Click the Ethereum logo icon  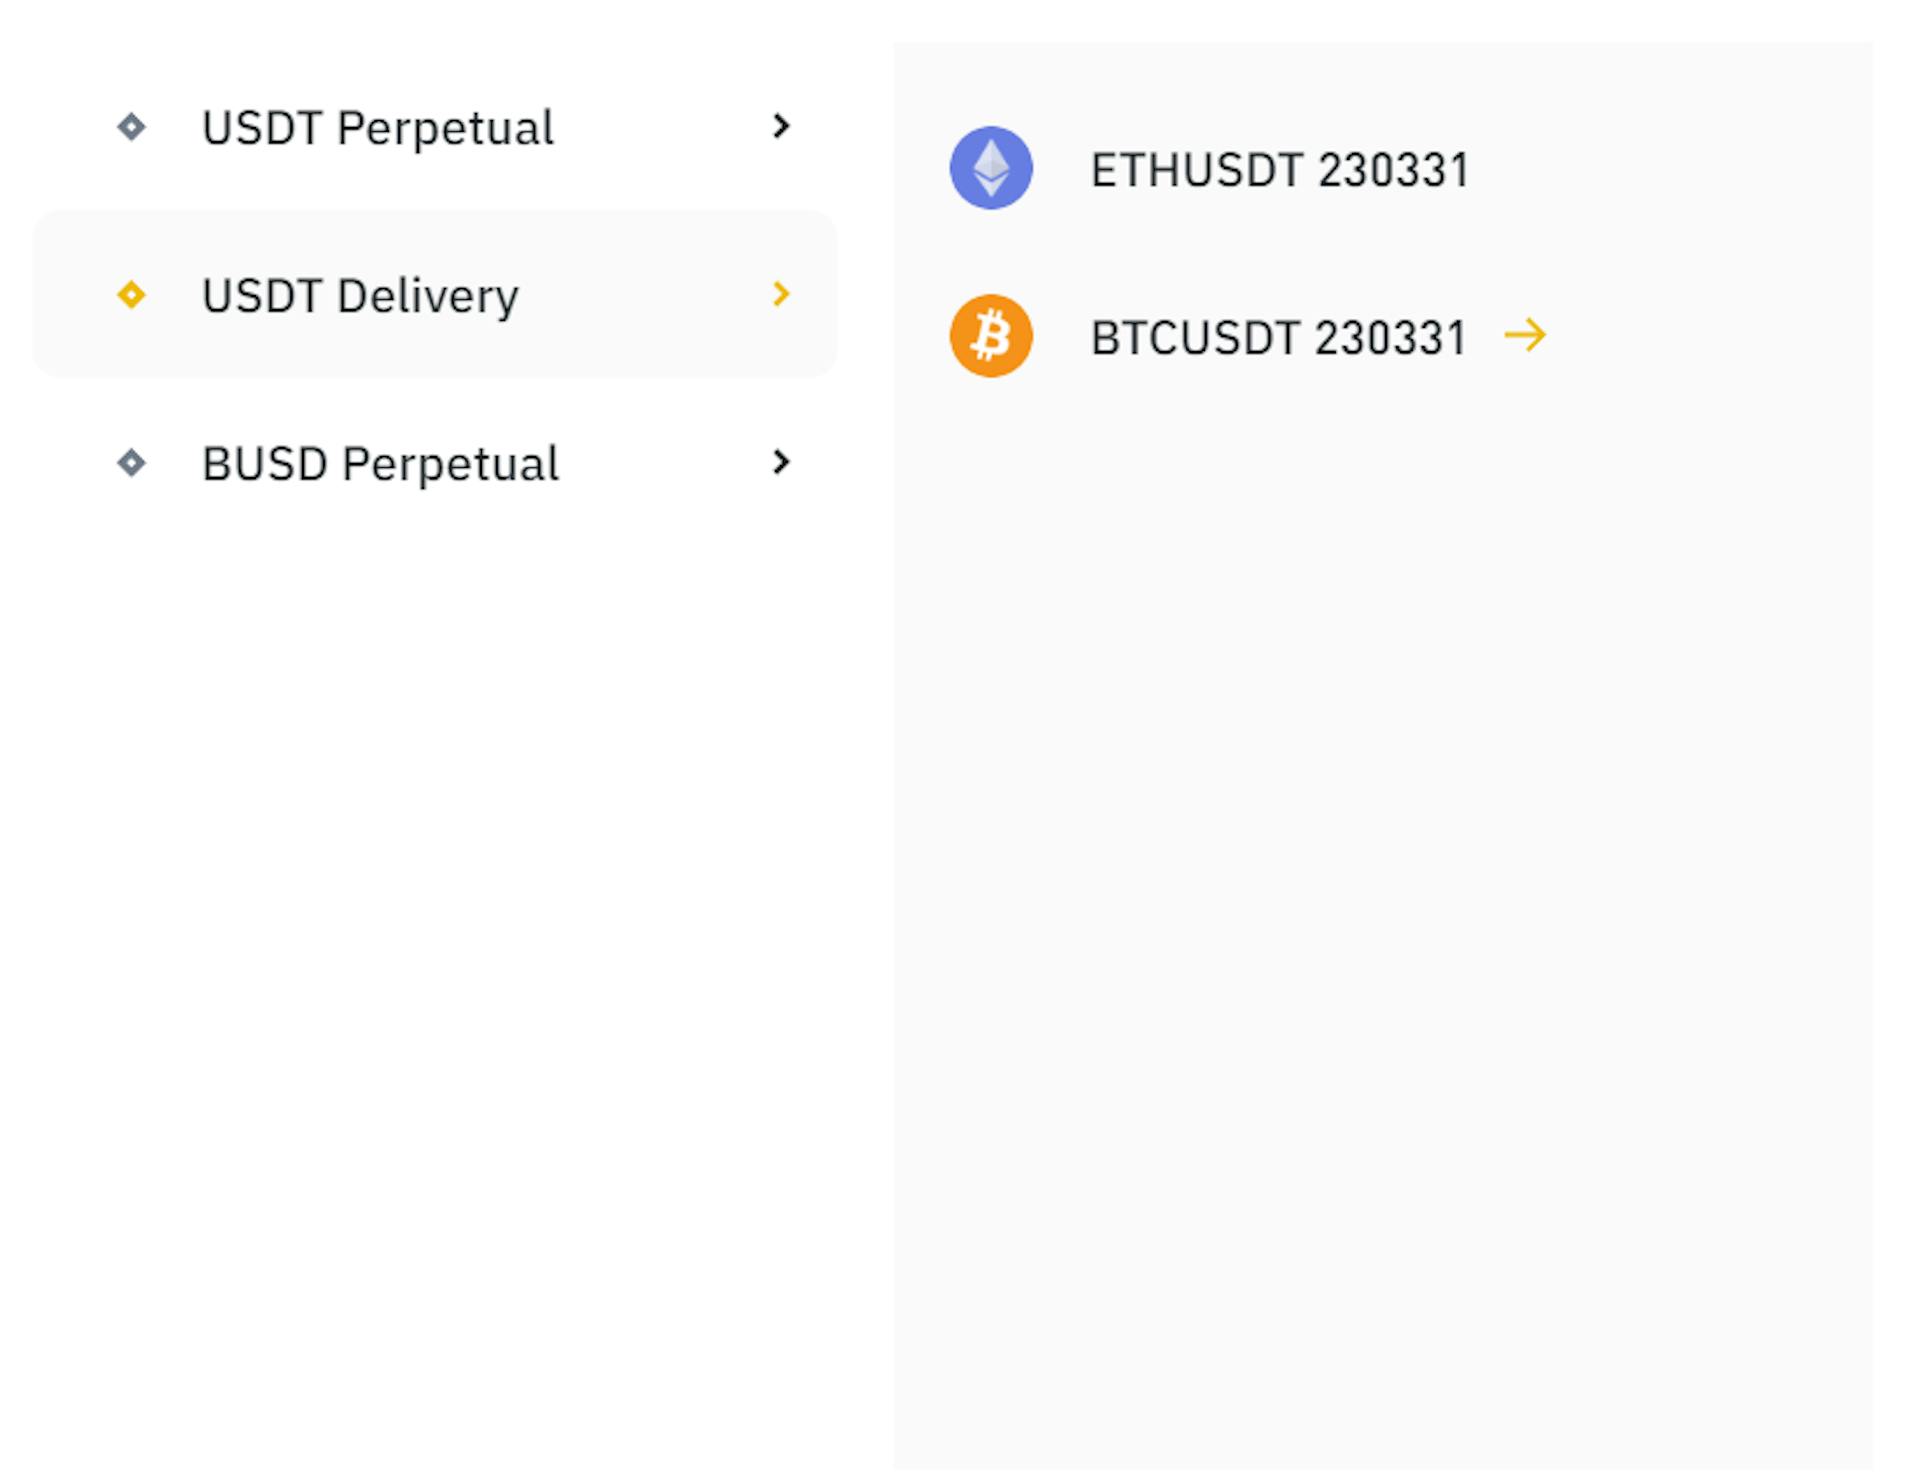pos(990,168)
